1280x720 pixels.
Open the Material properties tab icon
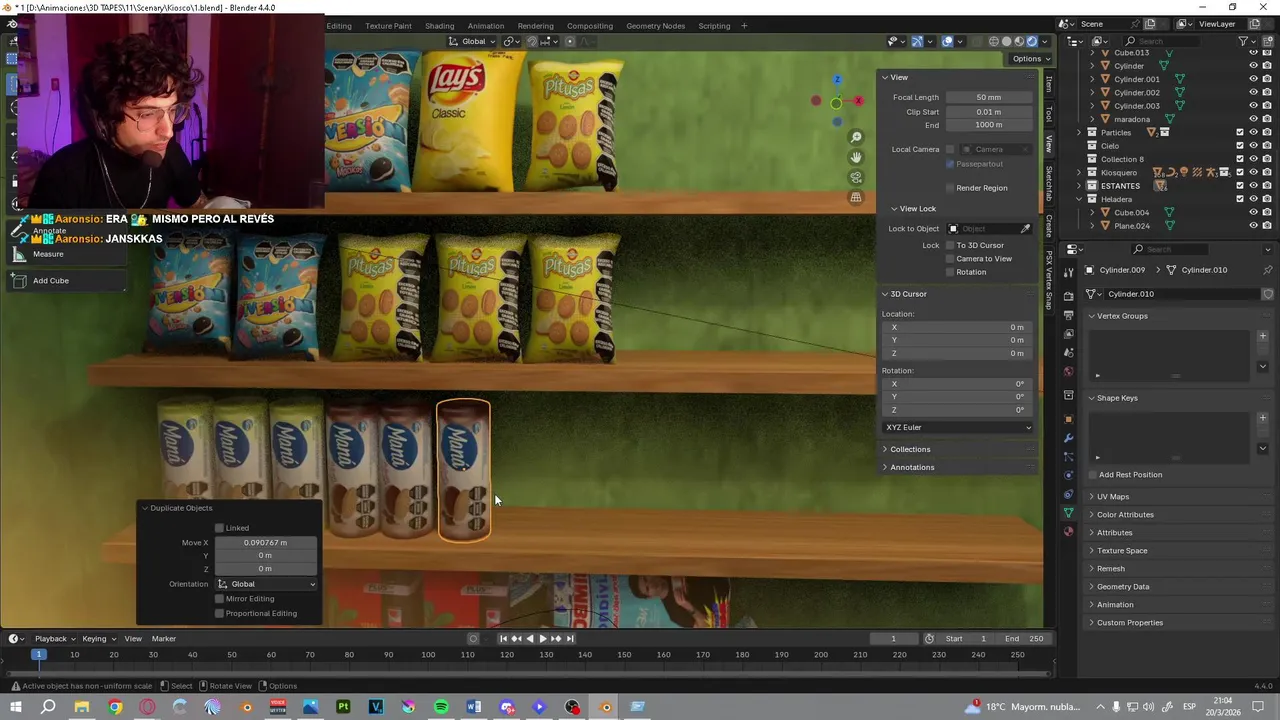(x=1069, y=532)
